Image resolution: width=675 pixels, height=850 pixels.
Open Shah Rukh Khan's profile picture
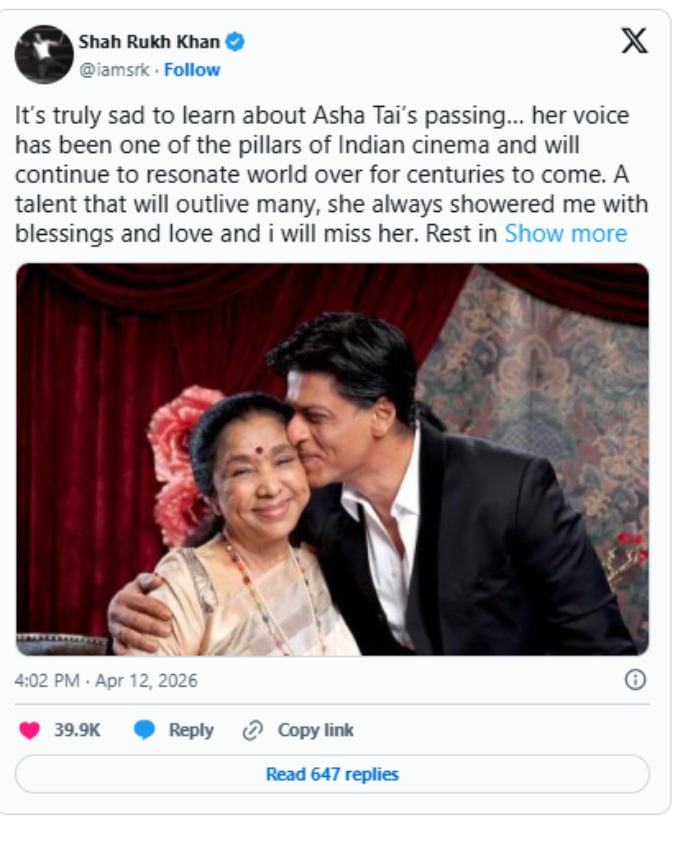coord(44,54)
